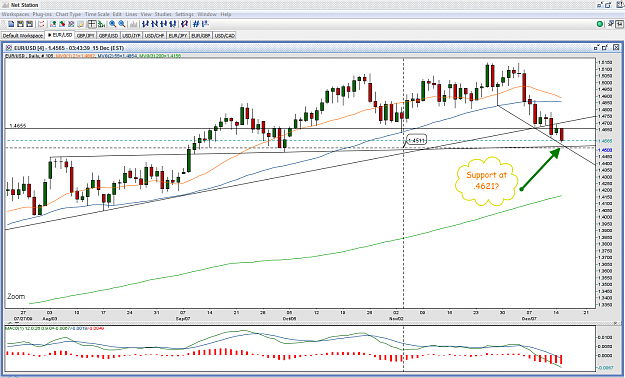Switch to the Default Workspace tab
Screen dimensions: 625x378
(23, 35)
